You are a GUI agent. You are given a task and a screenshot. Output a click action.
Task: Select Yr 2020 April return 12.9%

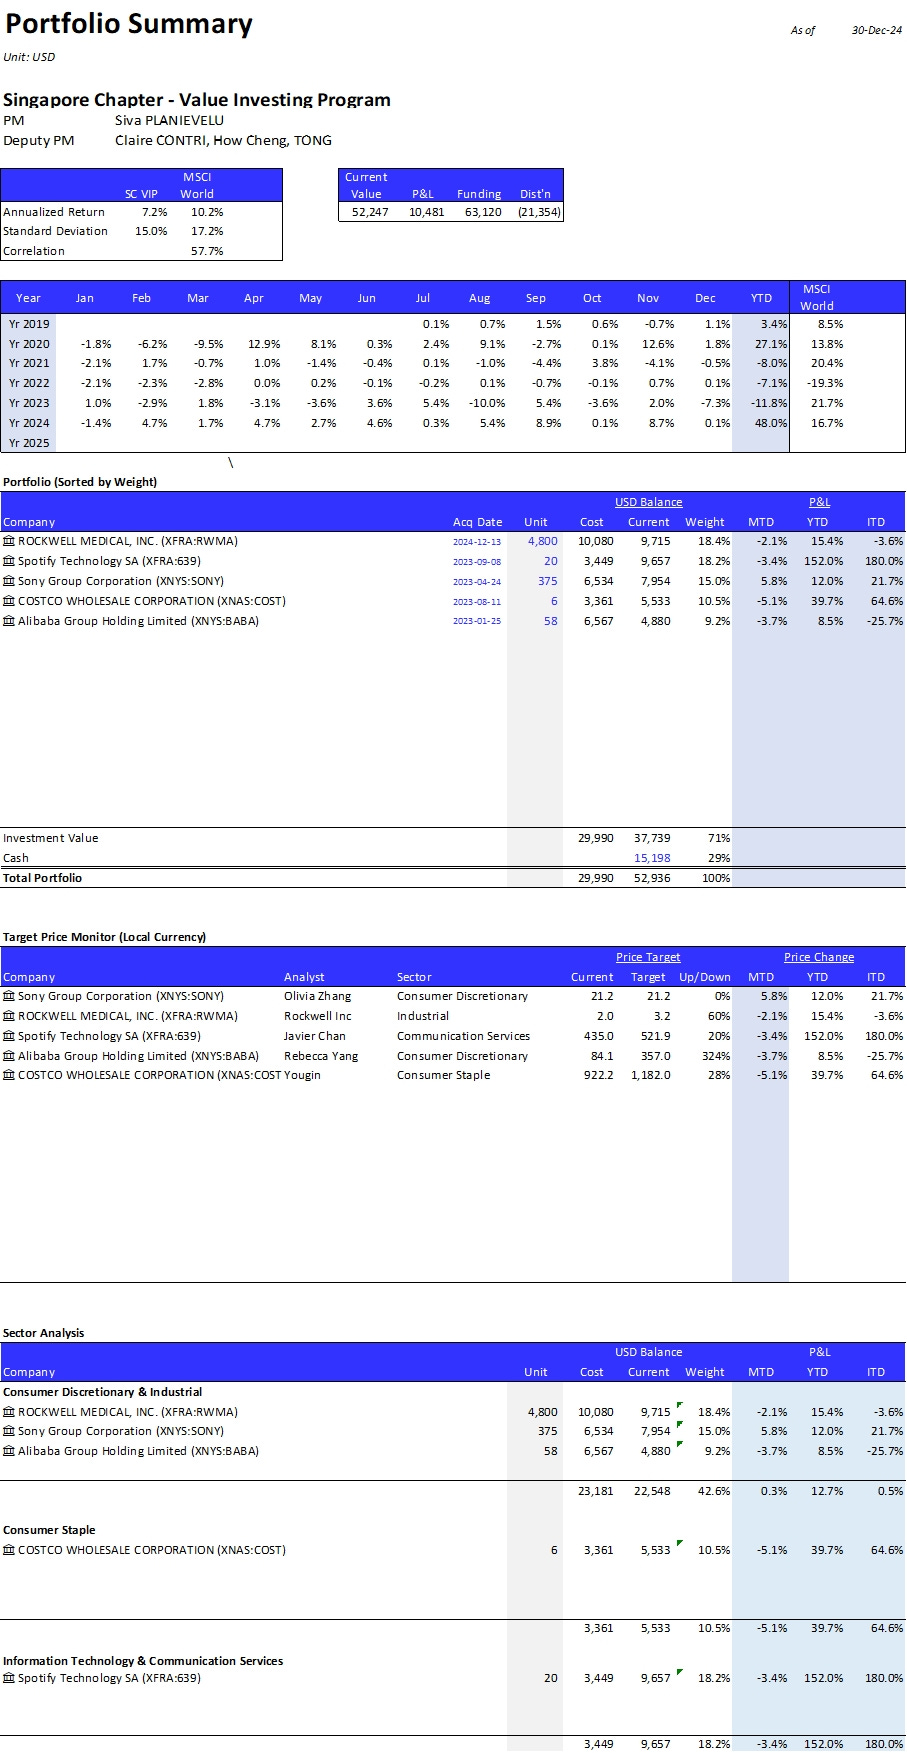pos(264,344)
